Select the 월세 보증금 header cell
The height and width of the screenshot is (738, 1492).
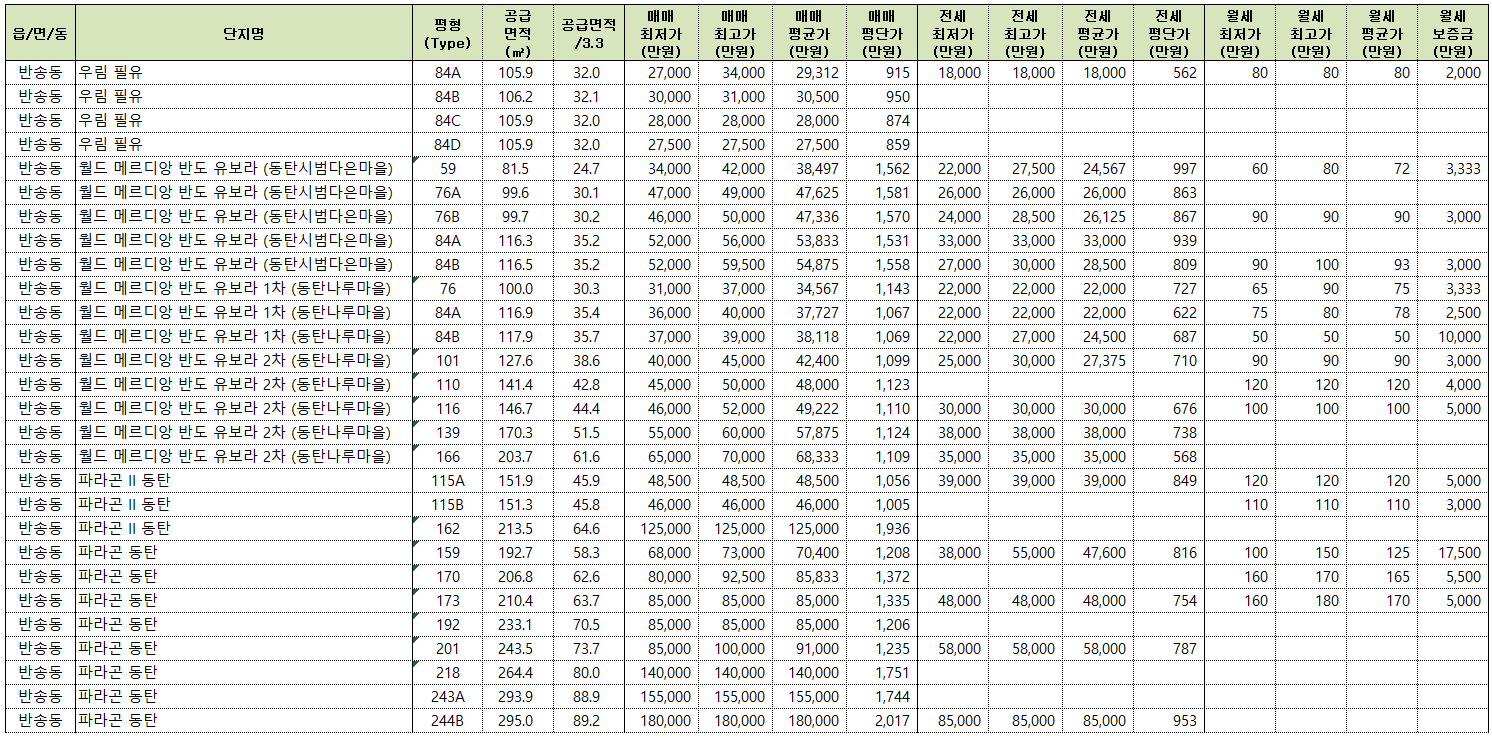coord(1452,33)
